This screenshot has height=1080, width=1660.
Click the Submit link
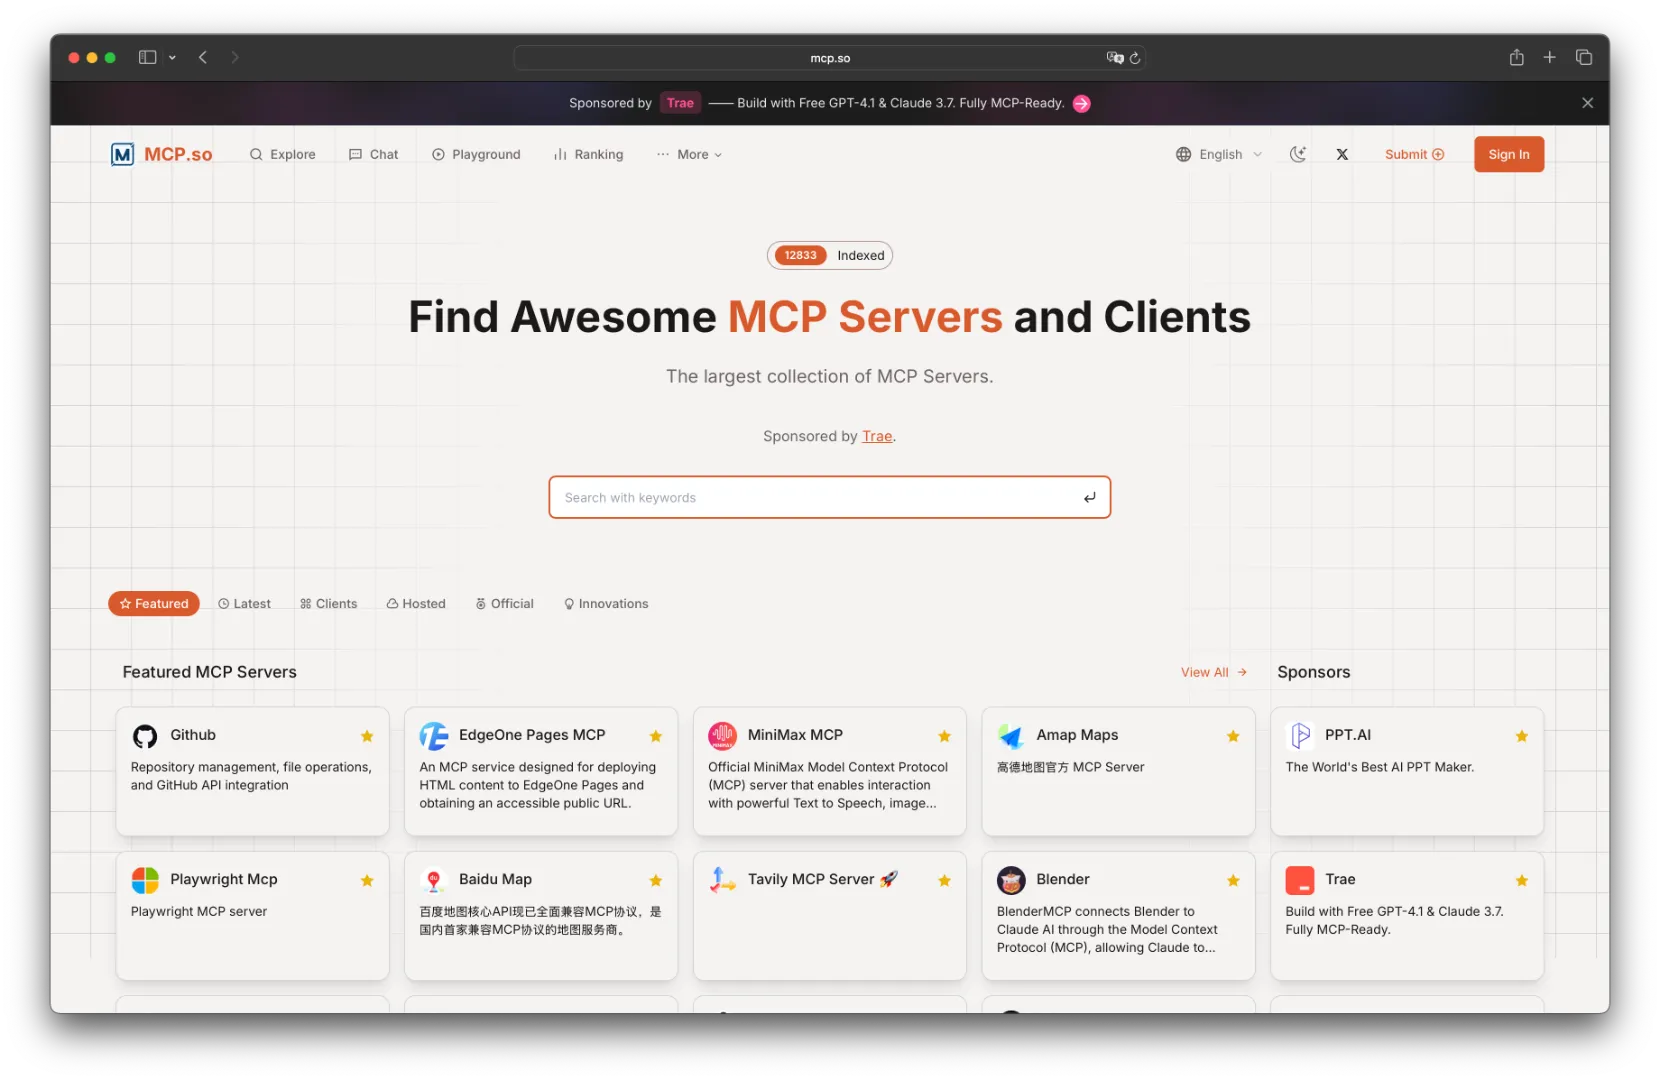[x=1414, y=154]
